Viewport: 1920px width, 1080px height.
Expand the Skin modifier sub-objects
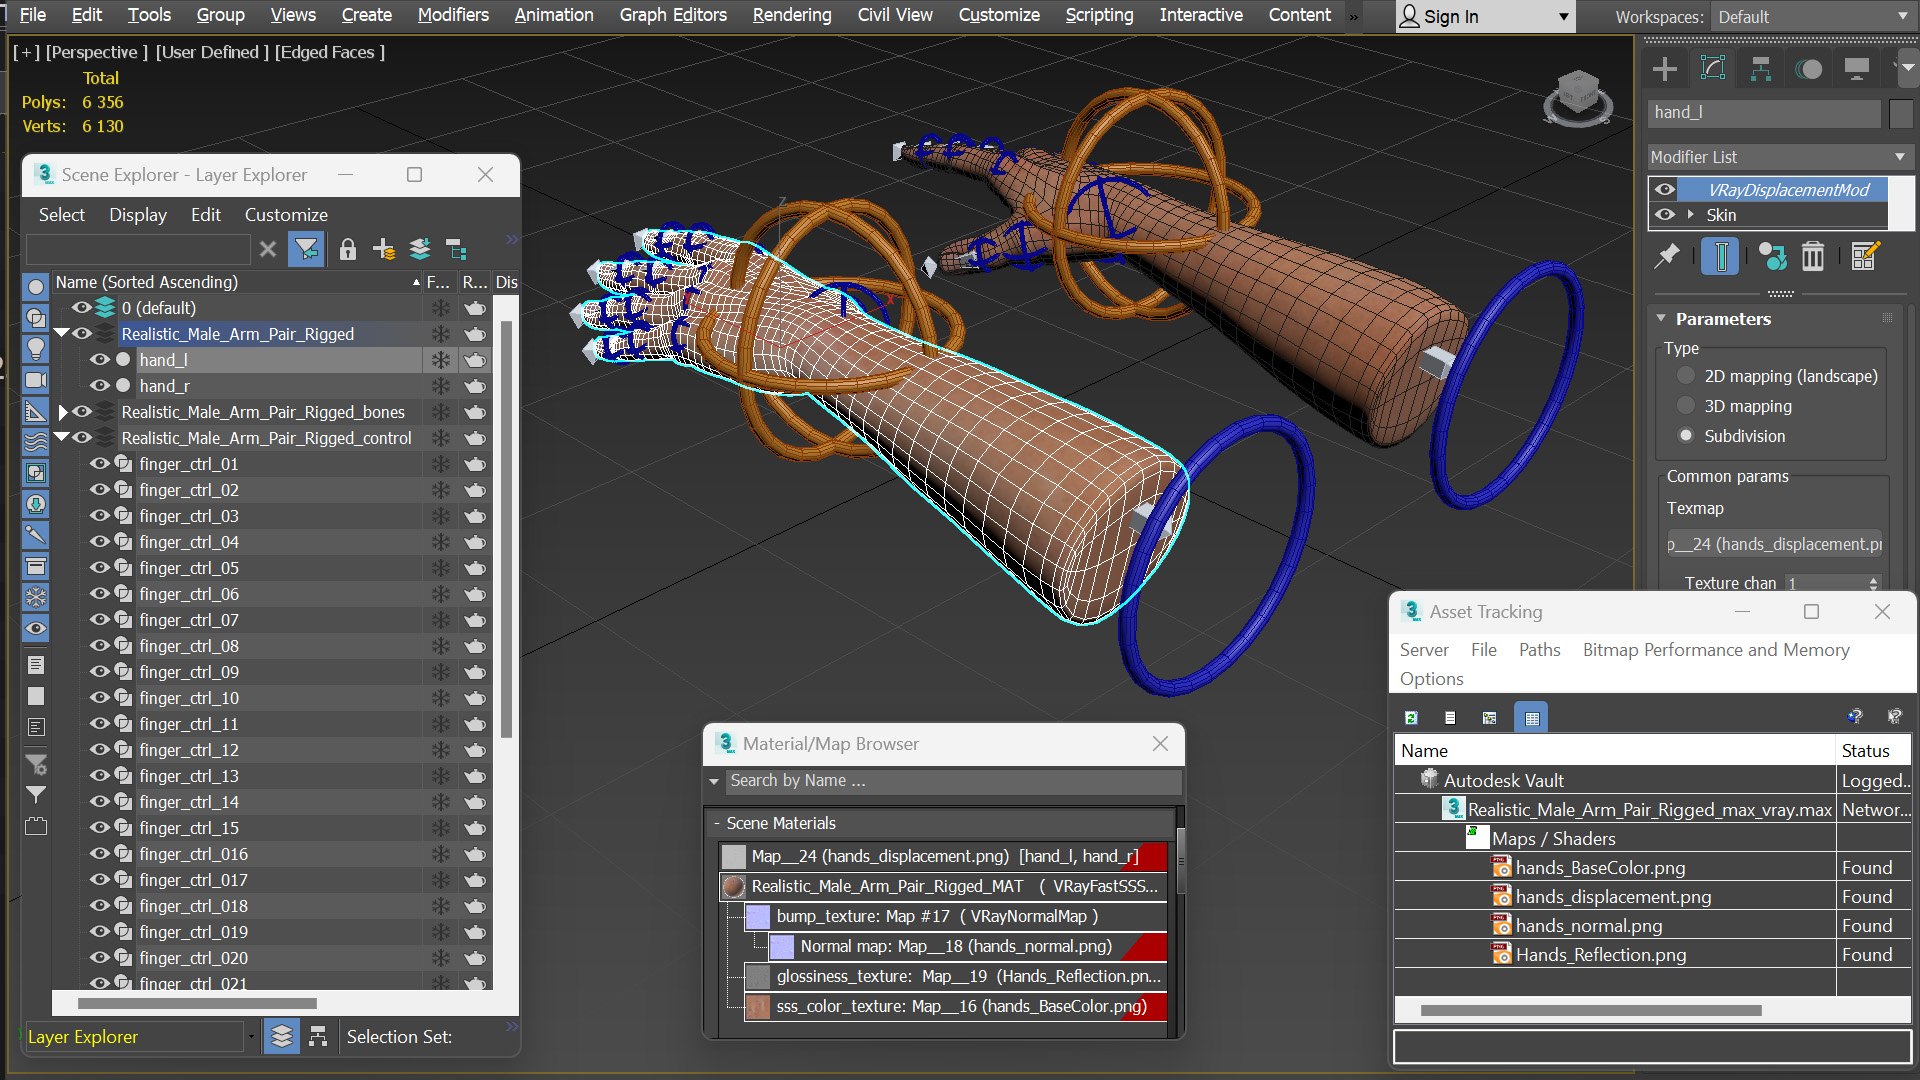[1691, 215]
